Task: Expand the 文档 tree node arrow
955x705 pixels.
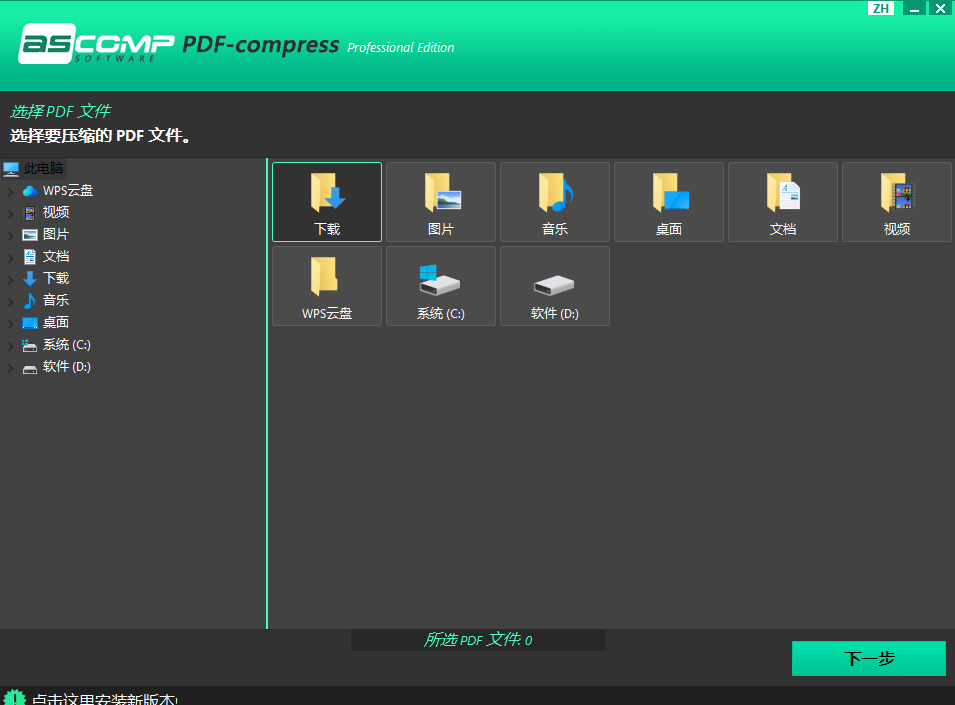Action: [x=11, y=257]
